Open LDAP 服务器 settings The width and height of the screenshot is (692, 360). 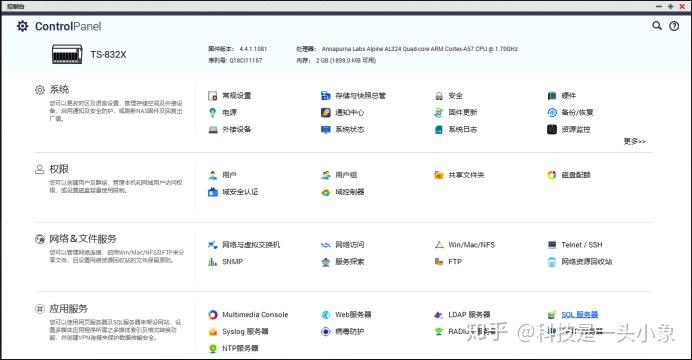pyautogui.click(x=462, y=315)
